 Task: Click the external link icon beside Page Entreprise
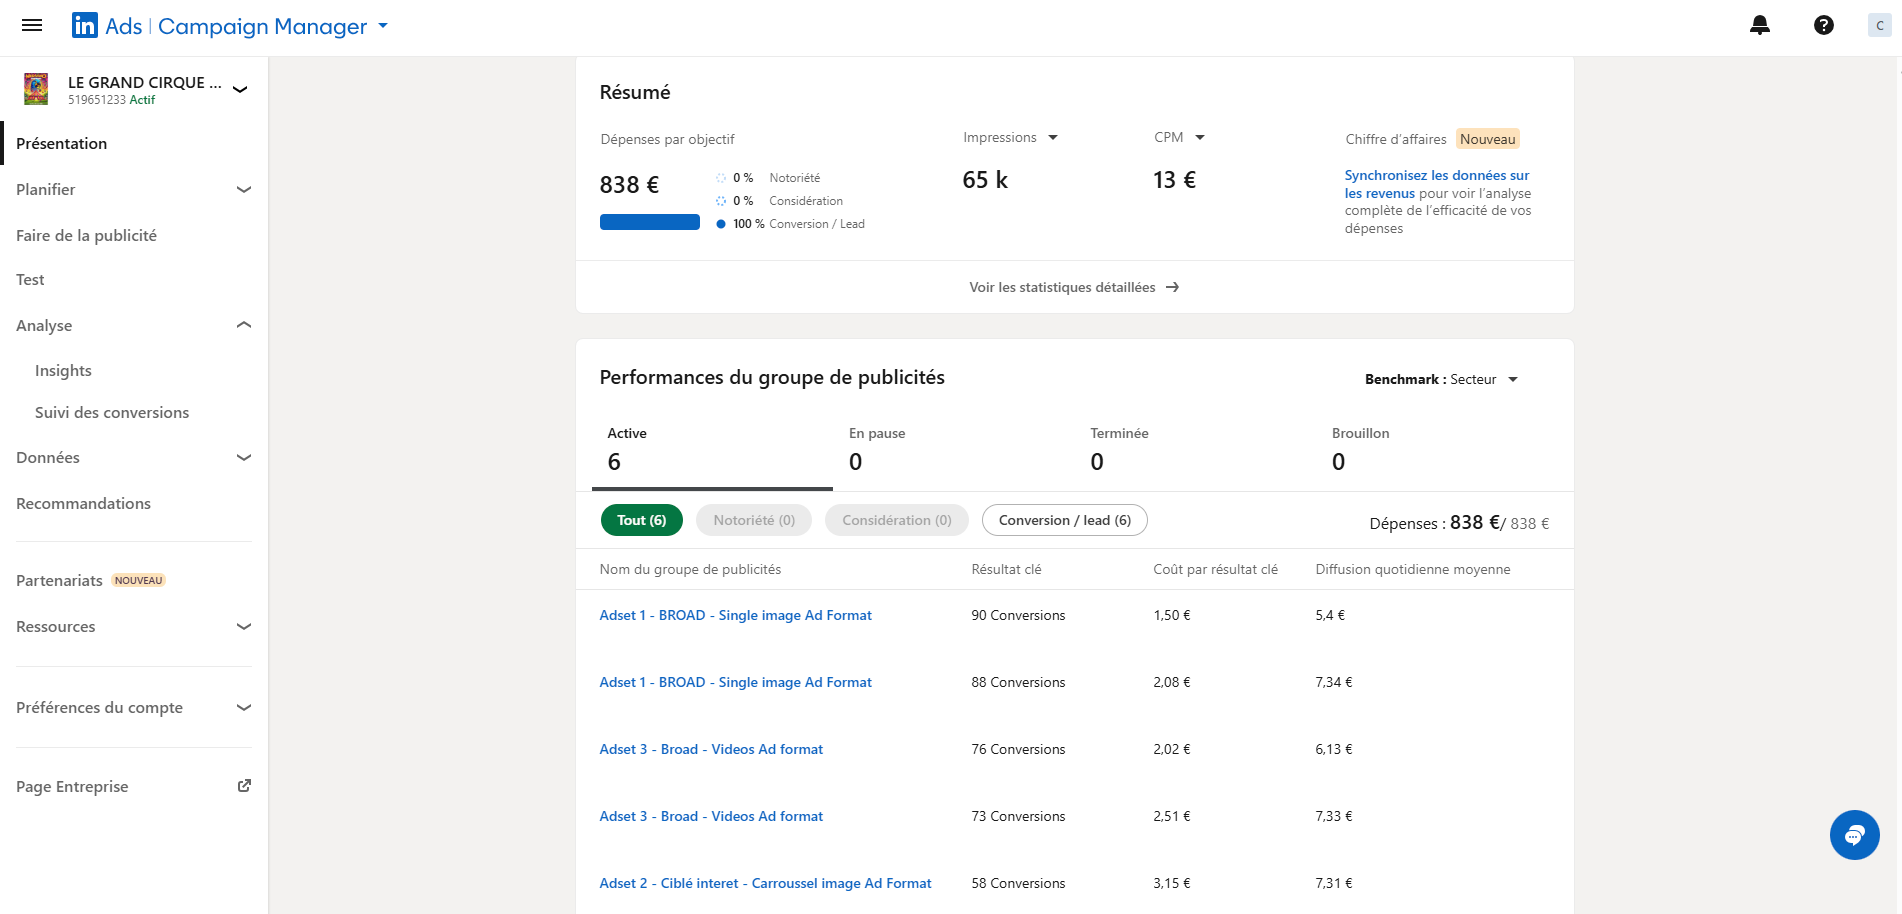[244, 786]
